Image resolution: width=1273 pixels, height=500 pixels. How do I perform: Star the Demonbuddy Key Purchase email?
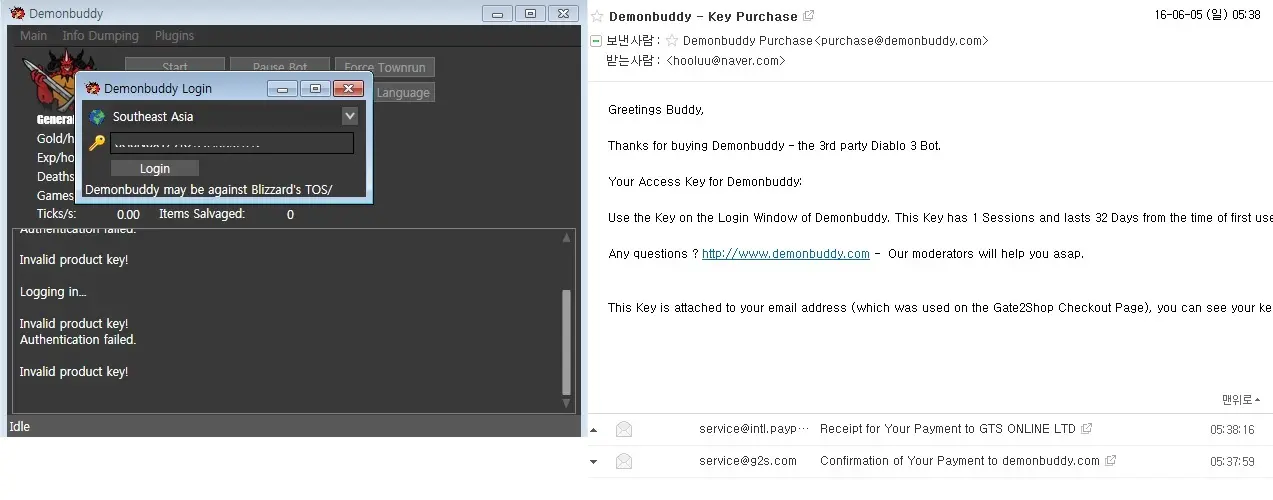597,16
